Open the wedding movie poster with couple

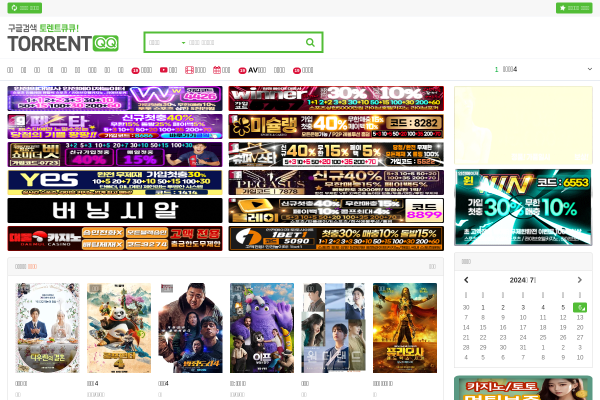[47, 328]
